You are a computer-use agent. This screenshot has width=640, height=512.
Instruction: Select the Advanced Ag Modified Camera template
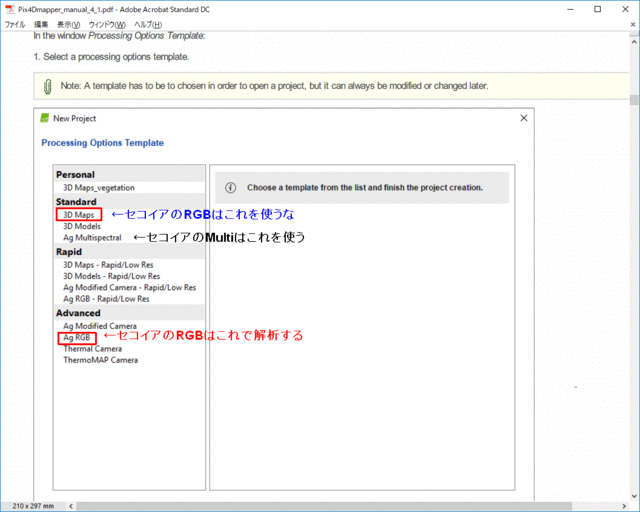[100, 326]
